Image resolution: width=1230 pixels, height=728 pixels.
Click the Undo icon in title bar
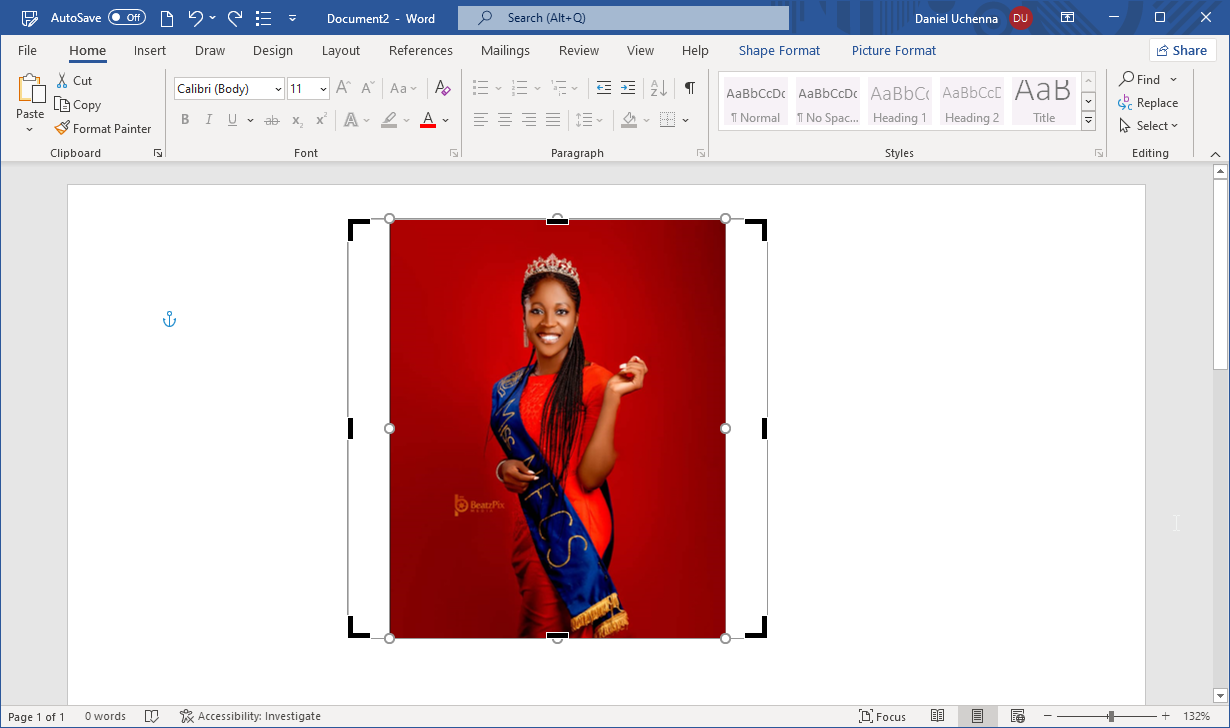196,18
